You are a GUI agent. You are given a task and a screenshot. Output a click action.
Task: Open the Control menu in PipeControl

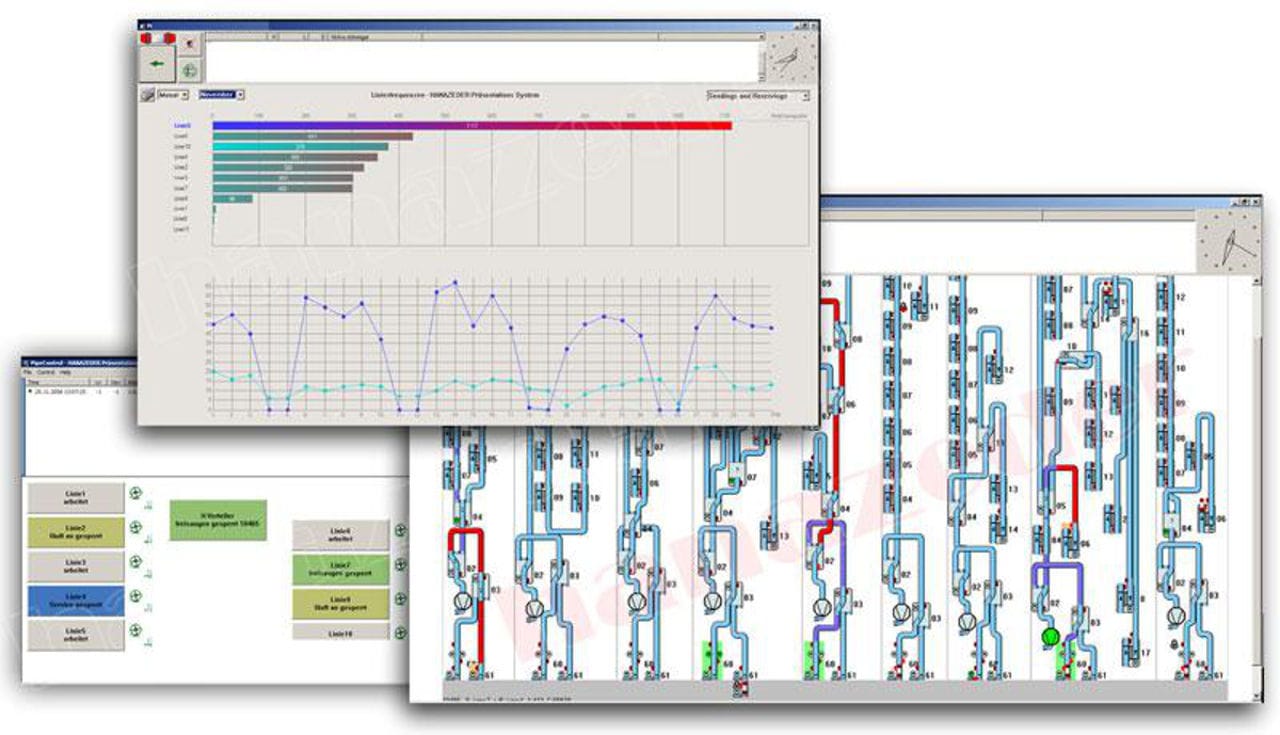(x=47, y=372)
